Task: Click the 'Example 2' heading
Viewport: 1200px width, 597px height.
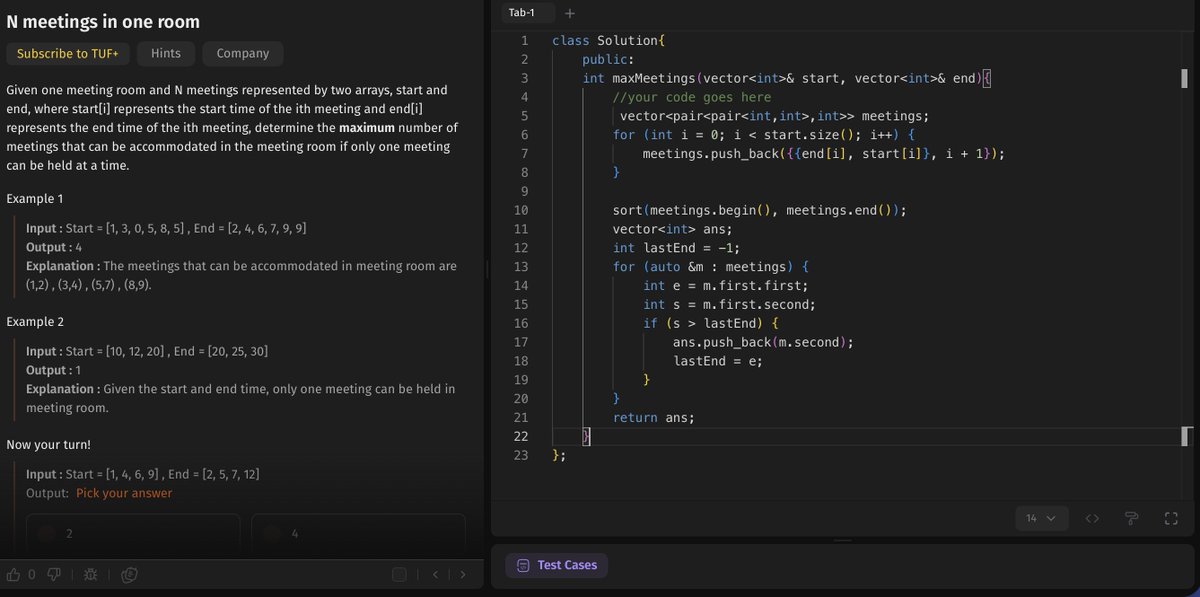Action: (35, 322)
